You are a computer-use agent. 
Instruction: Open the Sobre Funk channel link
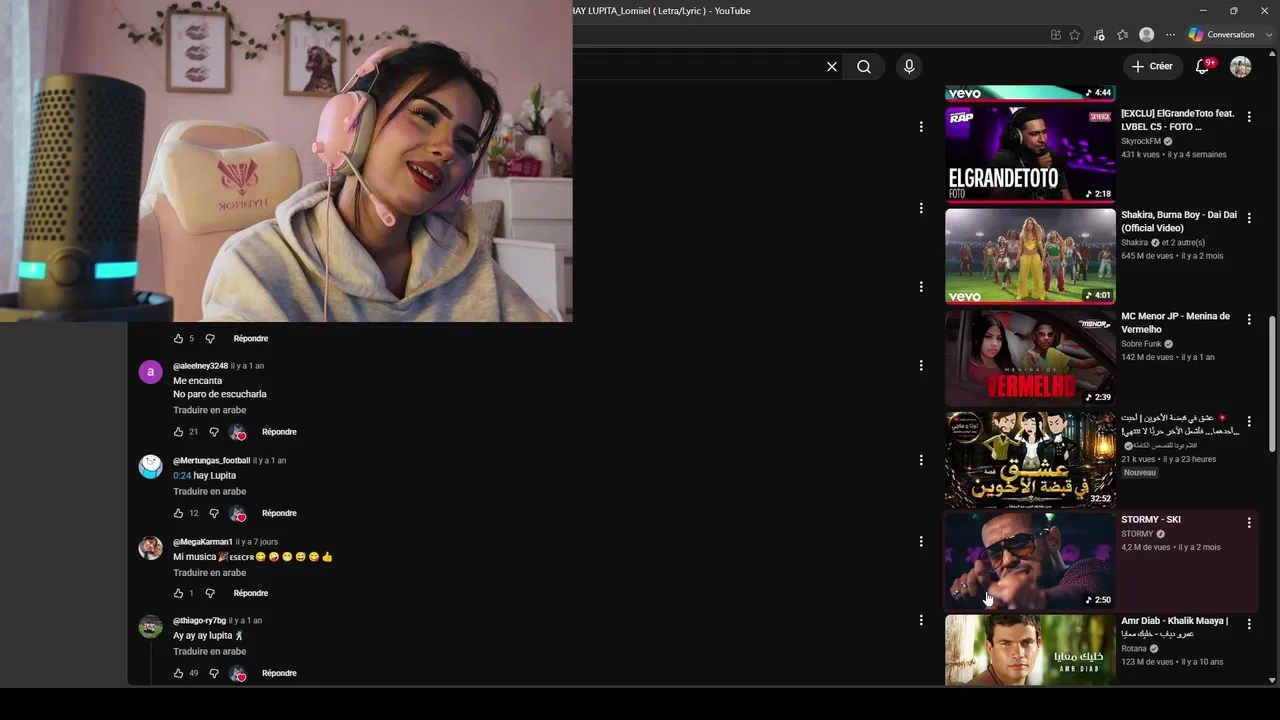[1141, 344]
